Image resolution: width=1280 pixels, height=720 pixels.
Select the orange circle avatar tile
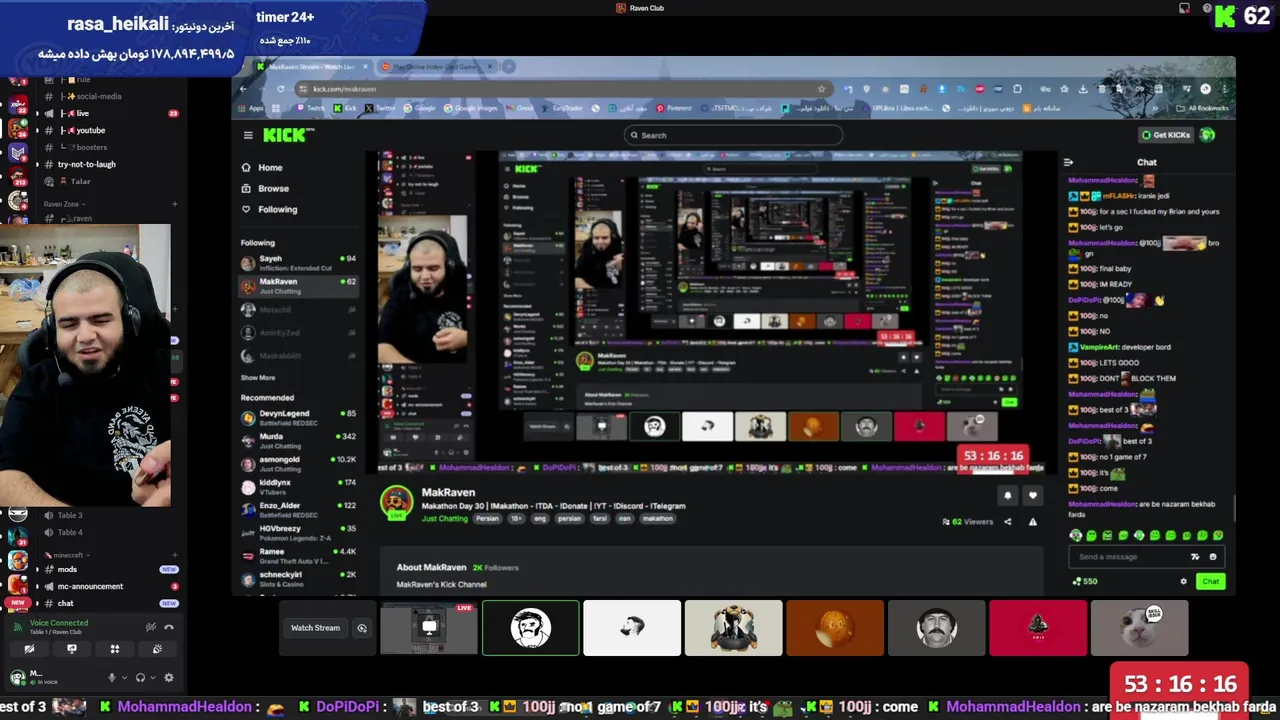tap(835, 628)
